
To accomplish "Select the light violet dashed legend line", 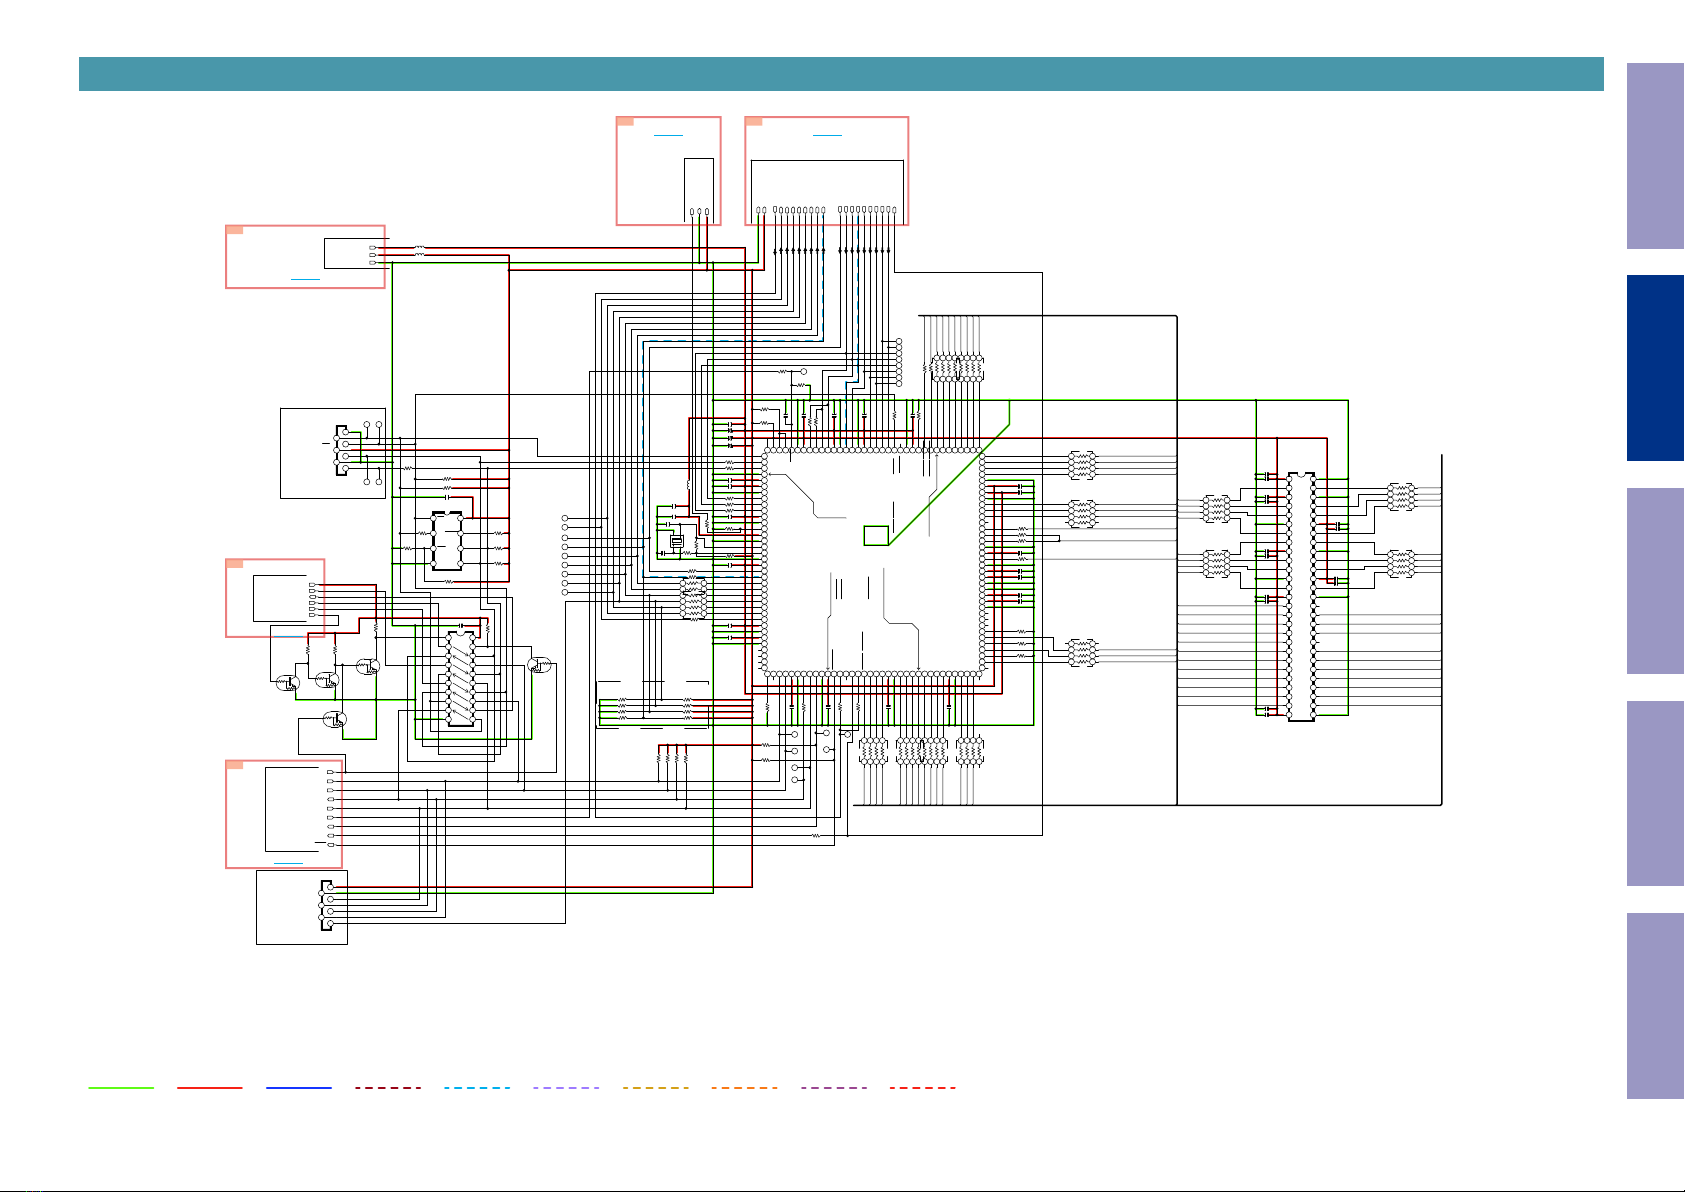I will tap(566, 1087).
